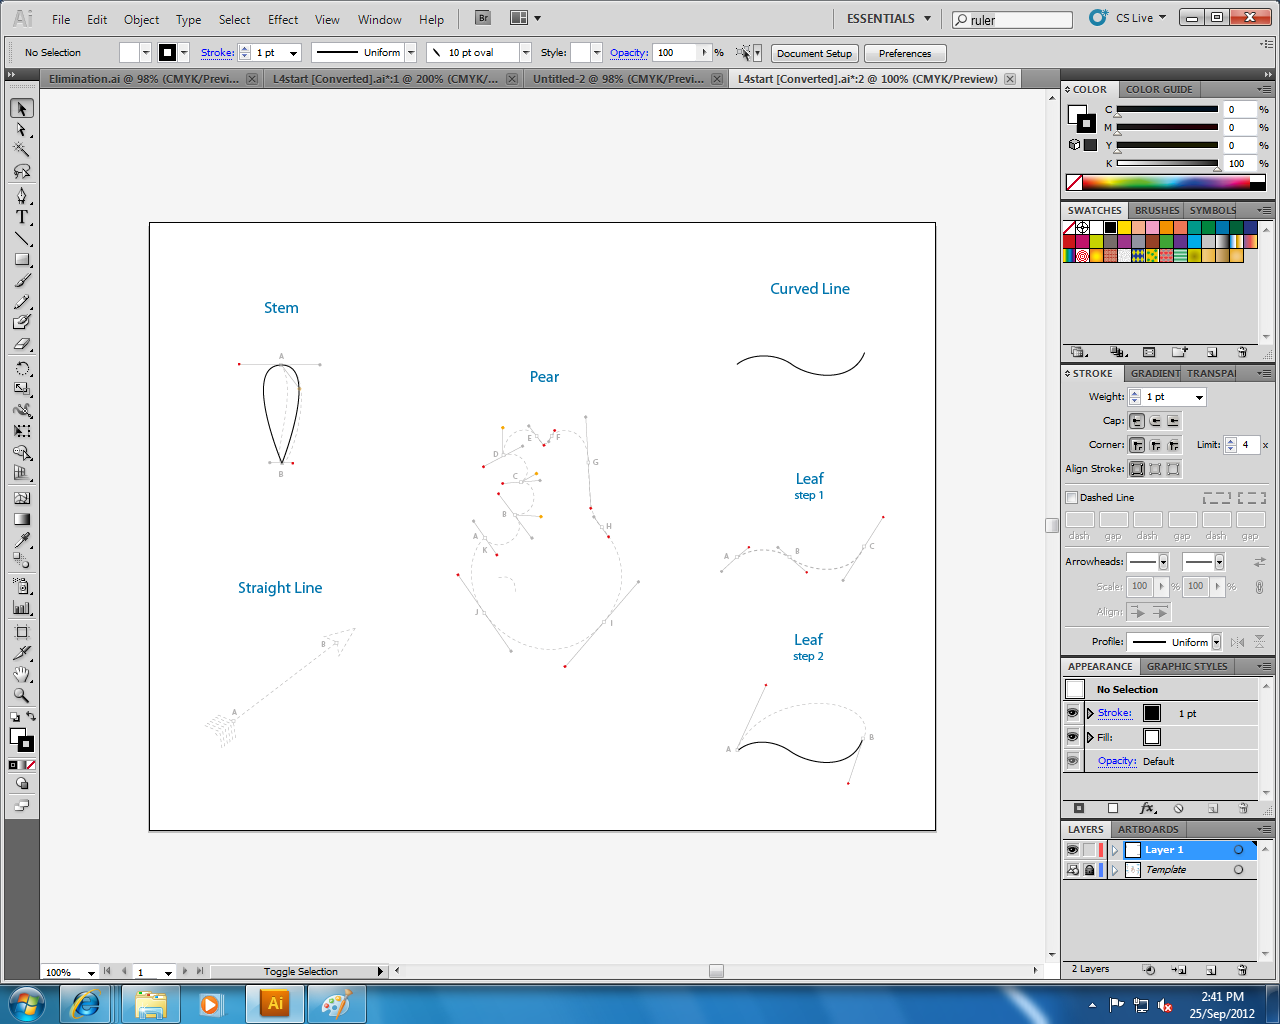Open the Object menu
The image size is (1280, 1024).
pos(141,19)
